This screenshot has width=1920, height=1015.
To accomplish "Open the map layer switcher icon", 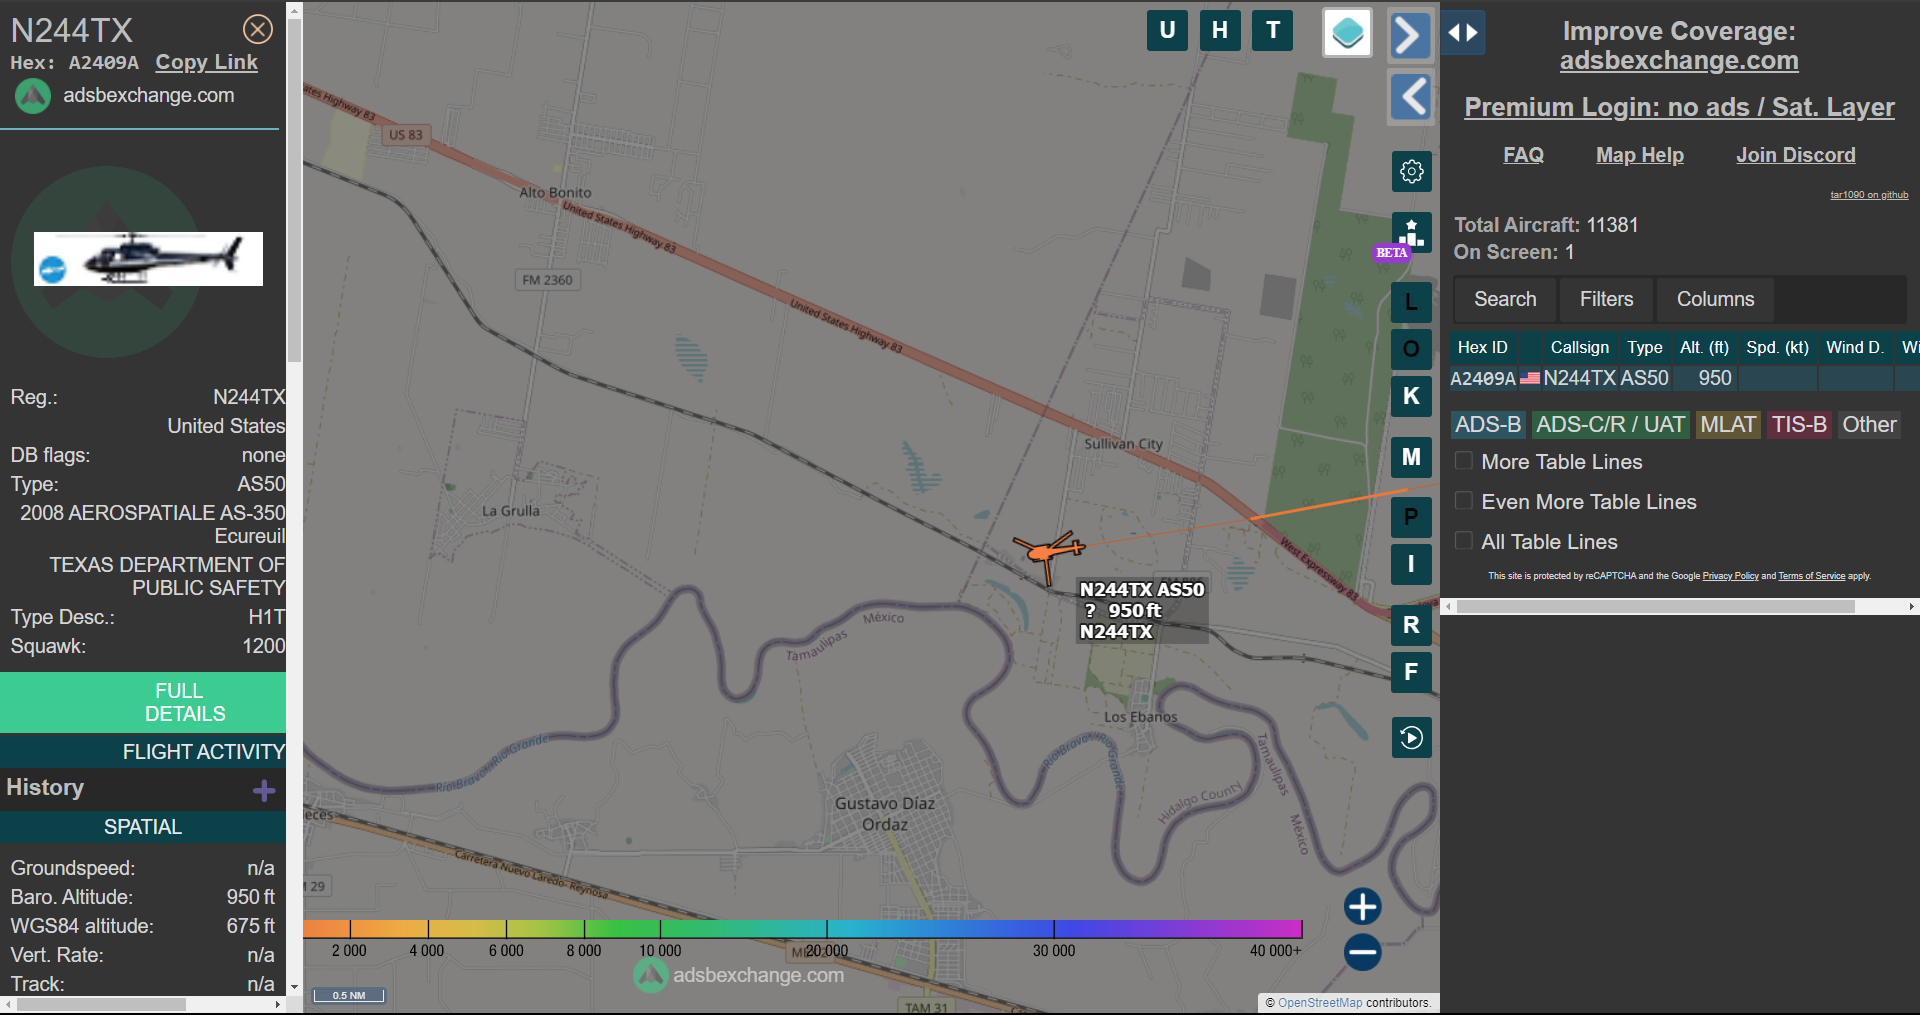I will (1347, 33).
